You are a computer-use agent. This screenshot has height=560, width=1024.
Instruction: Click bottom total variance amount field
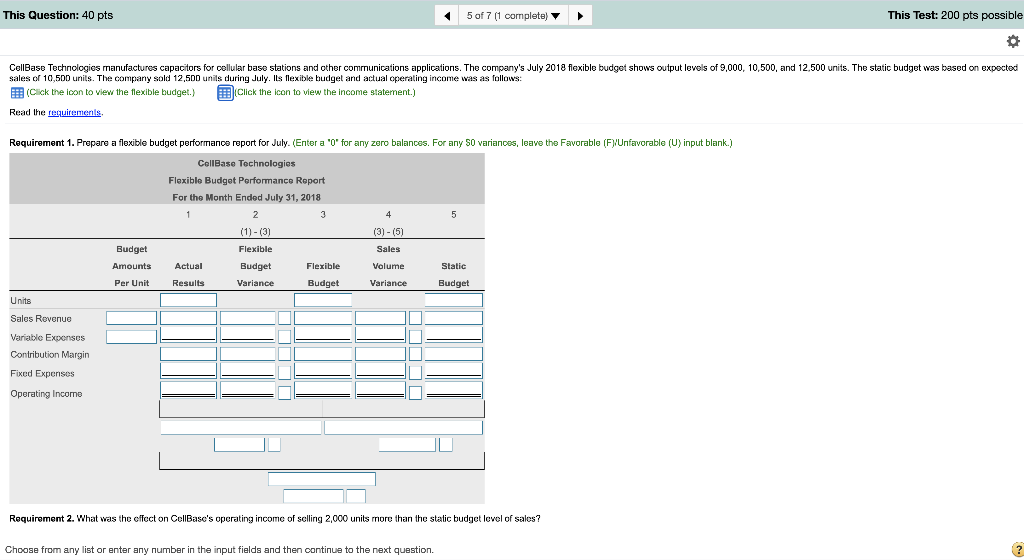coord(313,496)
